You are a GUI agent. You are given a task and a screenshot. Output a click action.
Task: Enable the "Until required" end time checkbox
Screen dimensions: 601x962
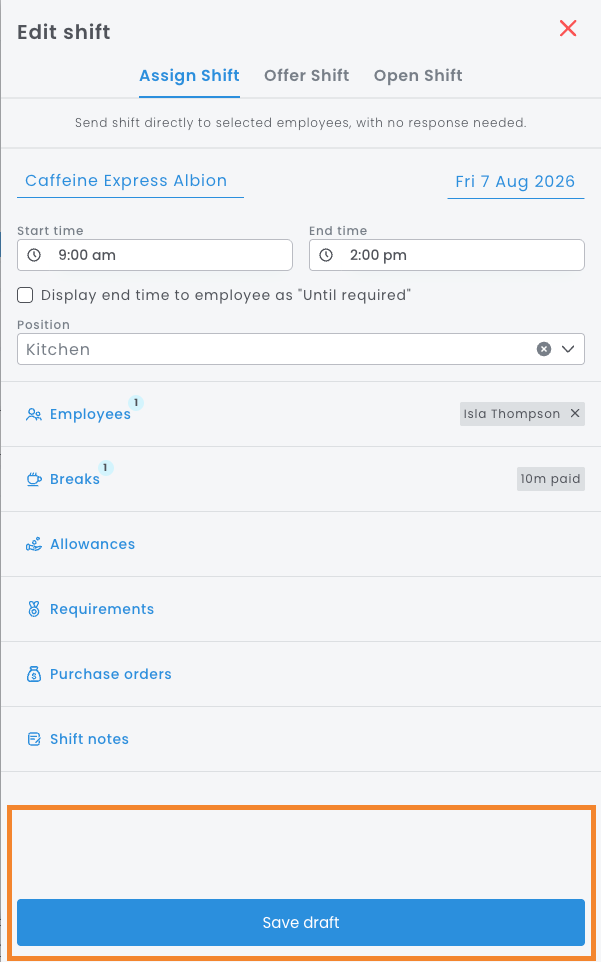coord(25,296)
